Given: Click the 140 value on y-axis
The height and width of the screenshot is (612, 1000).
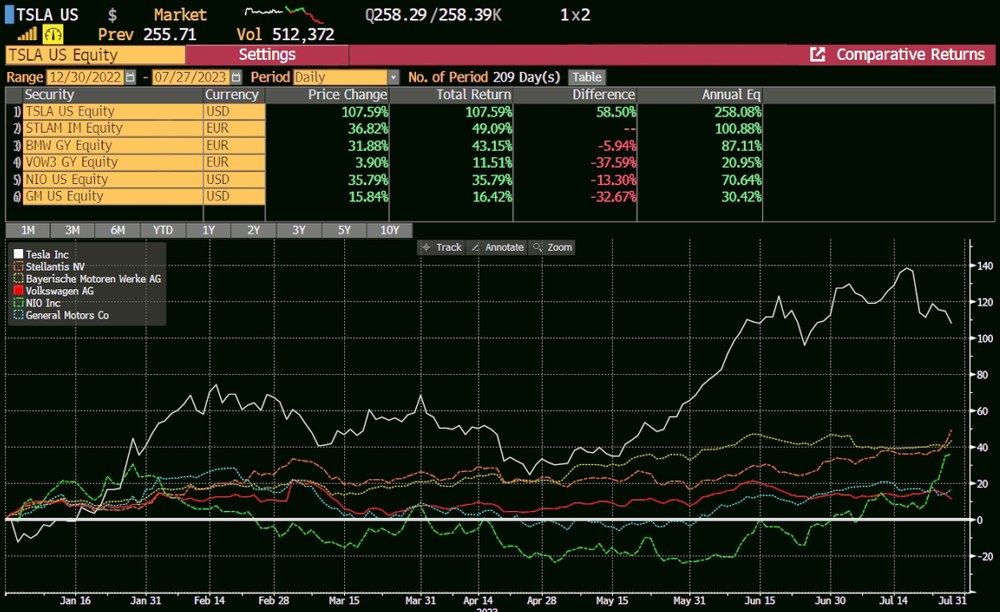Looking at the screenshot, I should [x=985, y=266].
